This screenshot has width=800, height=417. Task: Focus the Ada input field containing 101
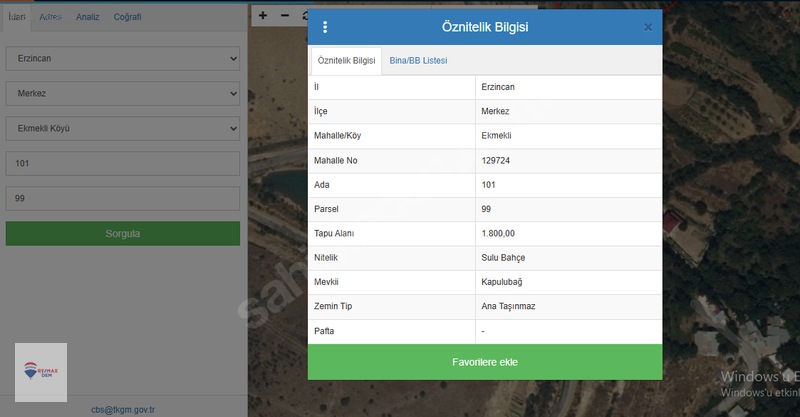pyautogui.click(x=122, y=163)
